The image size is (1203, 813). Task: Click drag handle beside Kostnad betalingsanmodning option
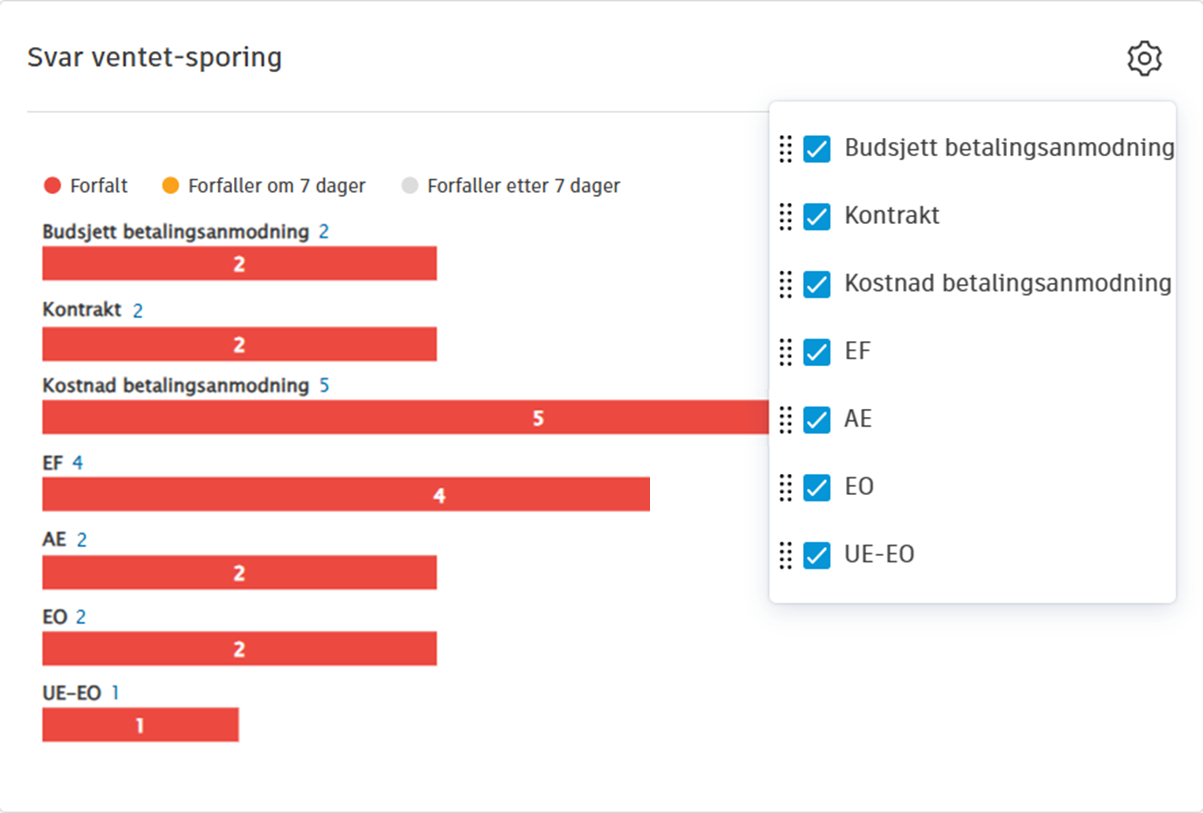[x=786, y=284]
